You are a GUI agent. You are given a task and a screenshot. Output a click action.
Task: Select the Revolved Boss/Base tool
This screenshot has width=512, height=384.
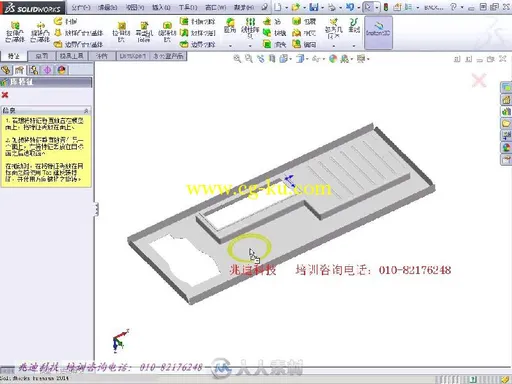tap(40, 32)
